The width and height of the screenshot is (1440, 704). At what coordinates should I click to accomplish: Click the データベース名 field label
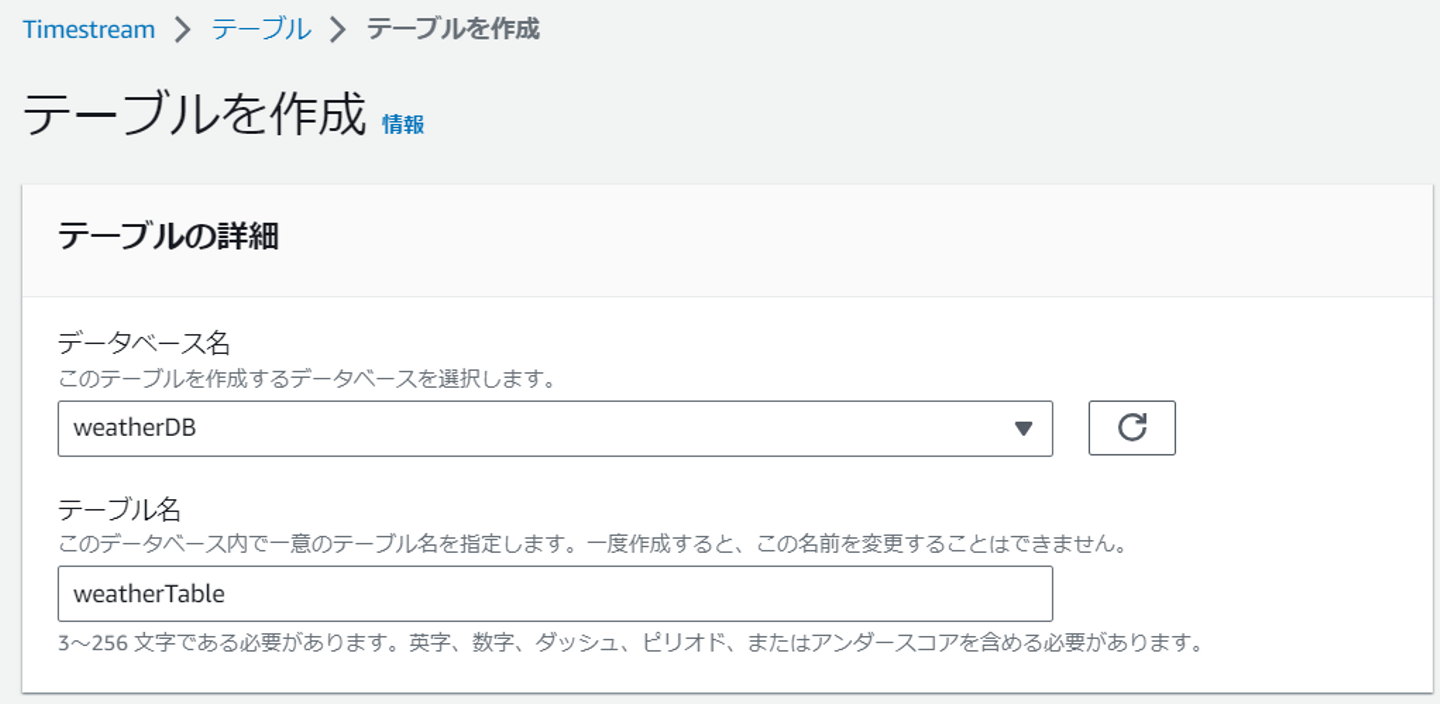pos(144,344)
